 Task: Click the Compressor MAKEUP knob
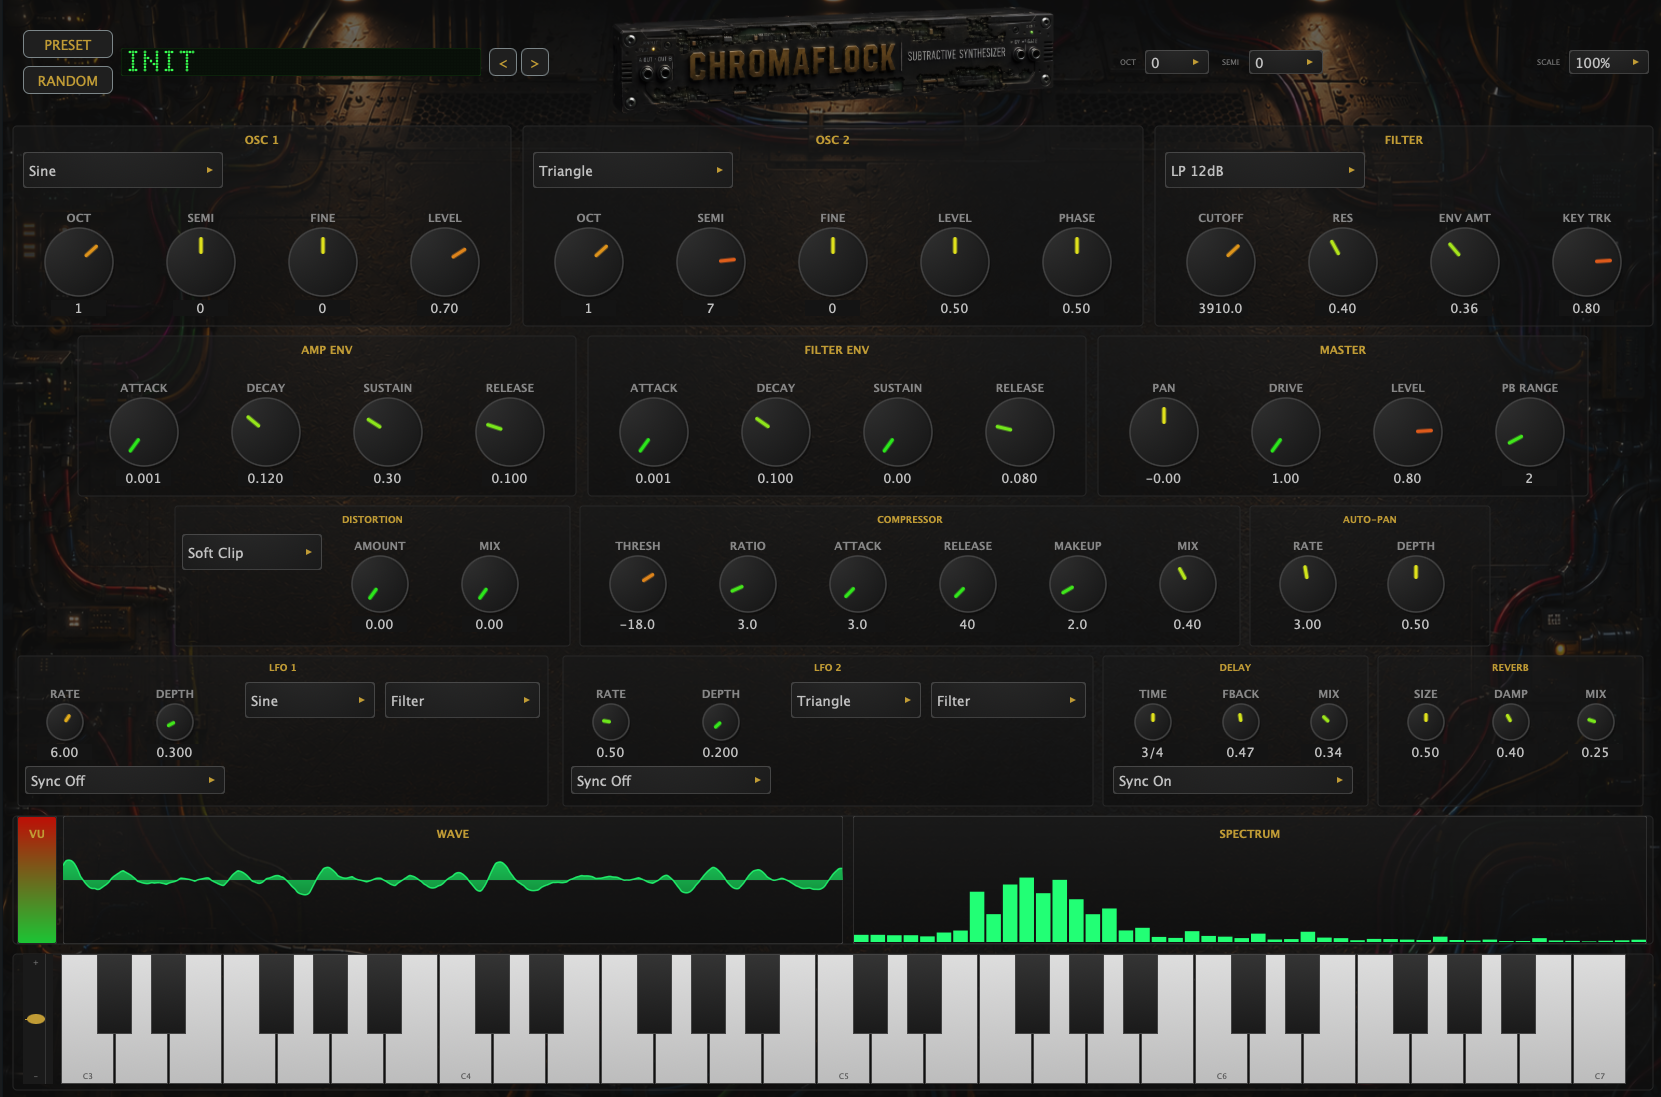(x=1078, y=584)
